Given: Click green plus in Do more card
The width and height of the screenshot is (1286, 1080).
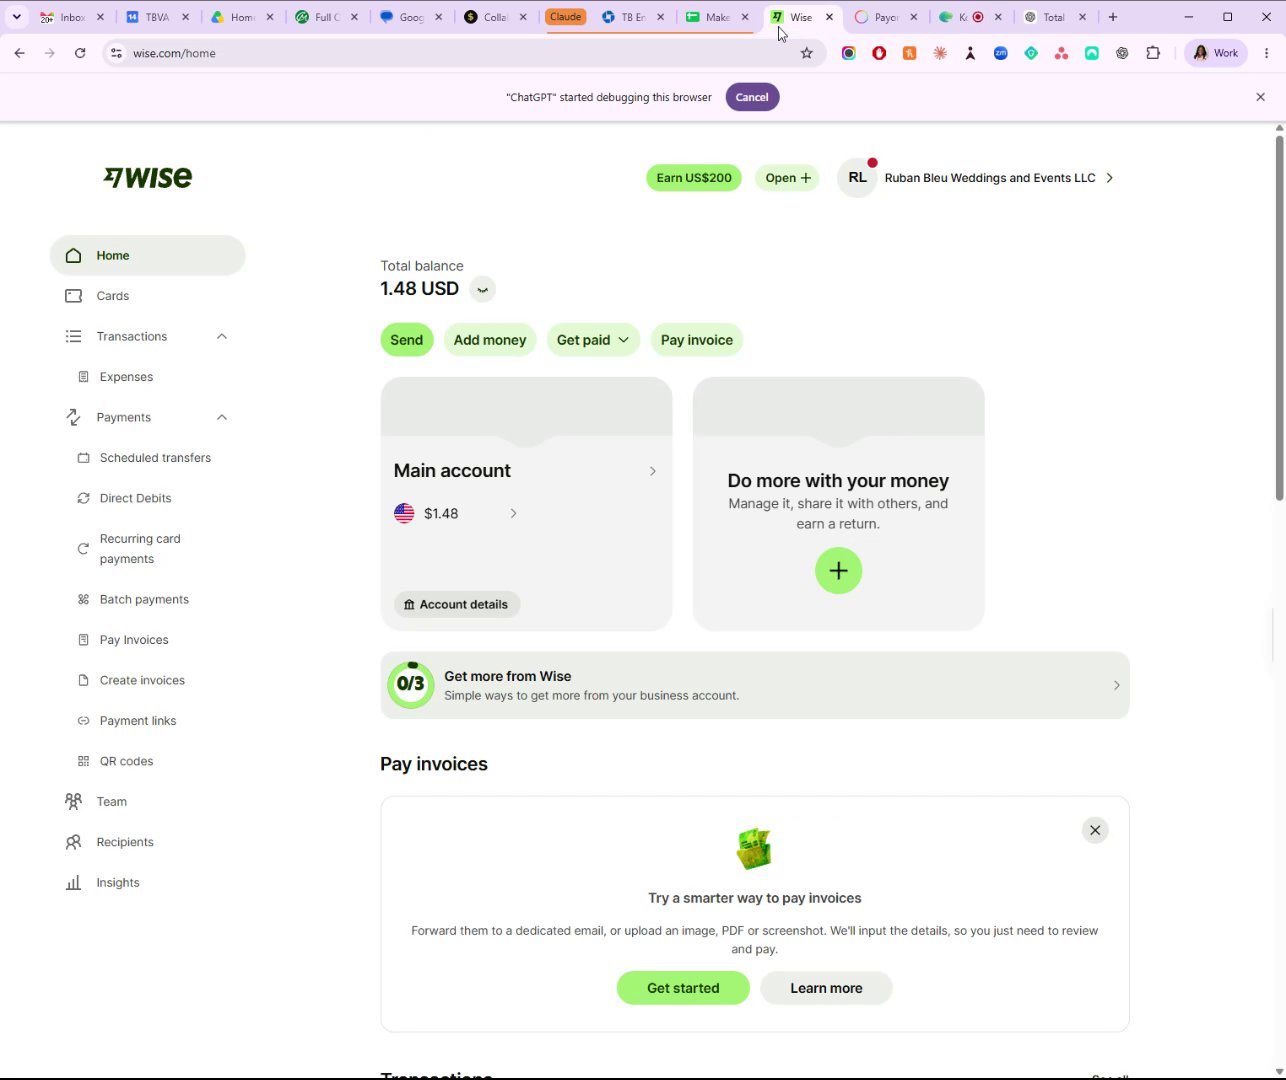Looking at the screenshot, I should tap(838, 571).
